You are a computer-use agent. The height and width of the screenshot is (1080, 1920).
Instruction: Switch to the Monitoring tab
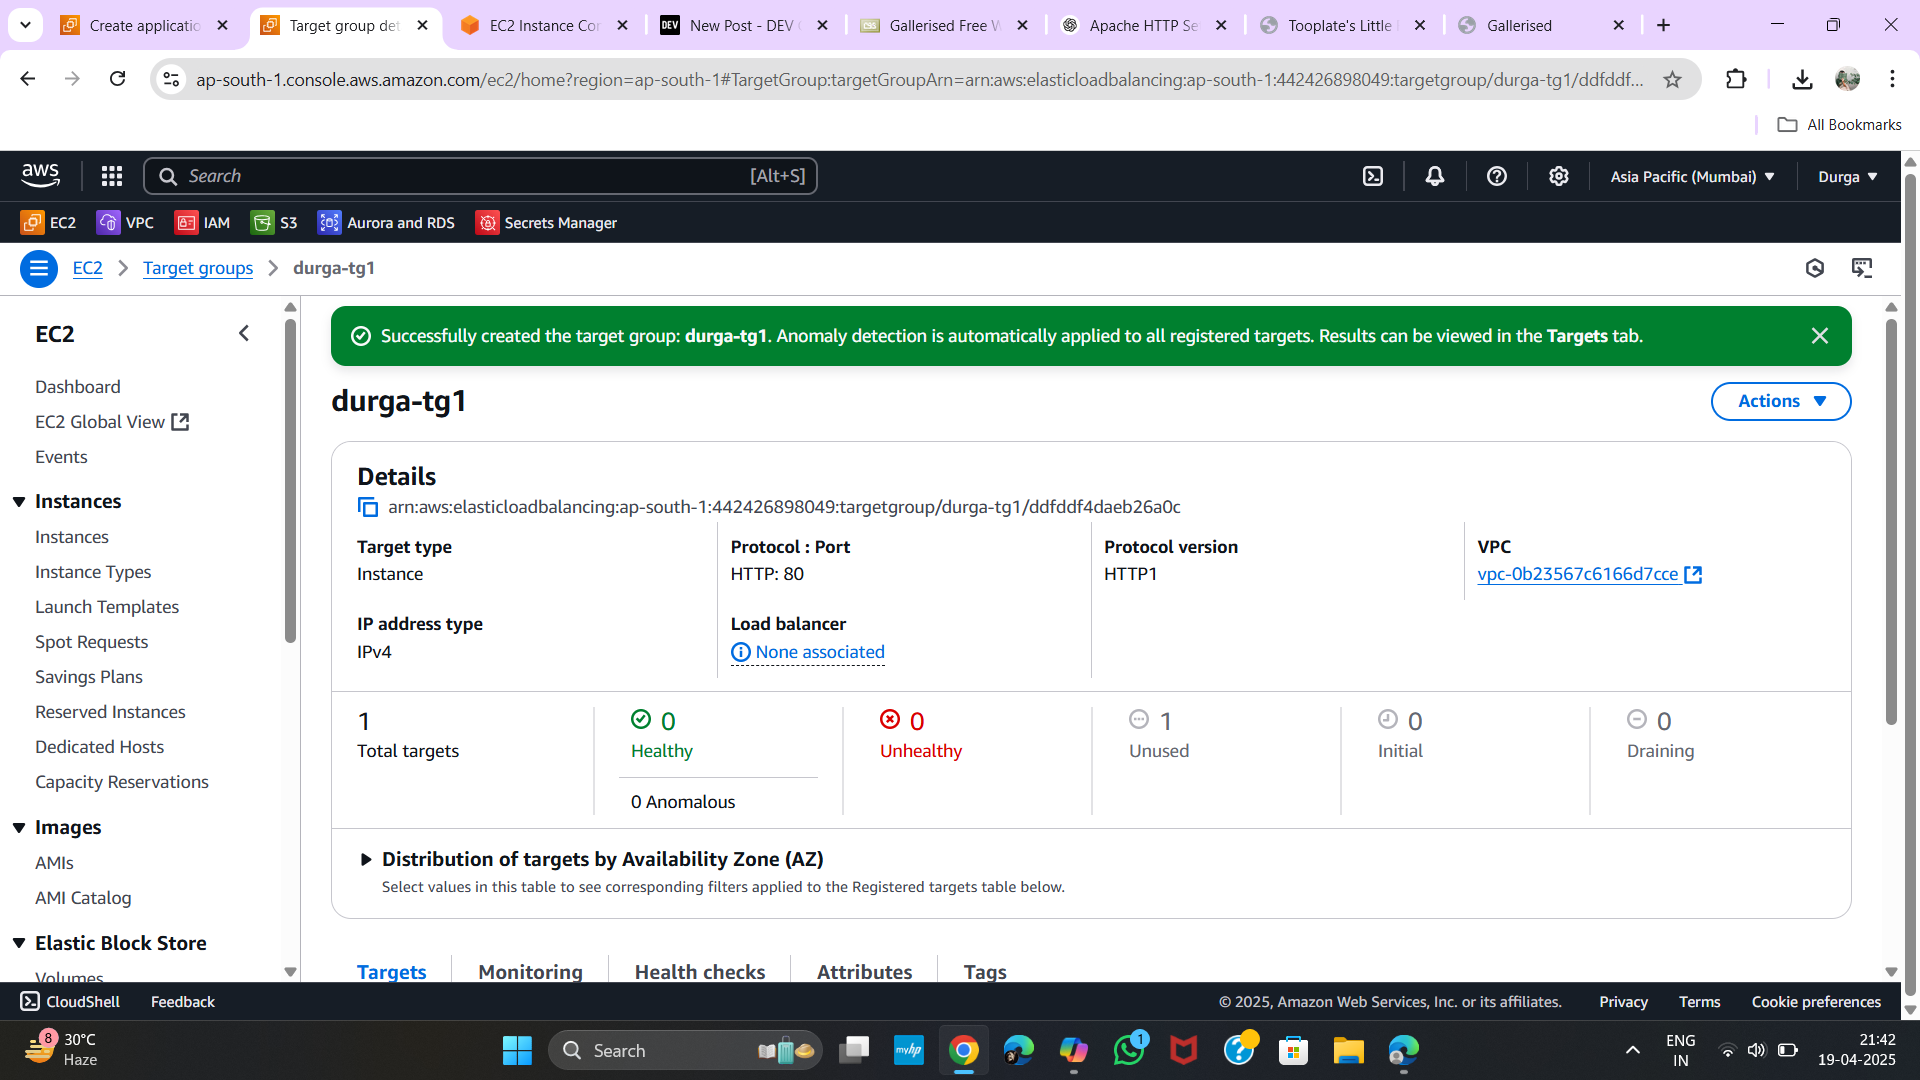pos(530,971)
